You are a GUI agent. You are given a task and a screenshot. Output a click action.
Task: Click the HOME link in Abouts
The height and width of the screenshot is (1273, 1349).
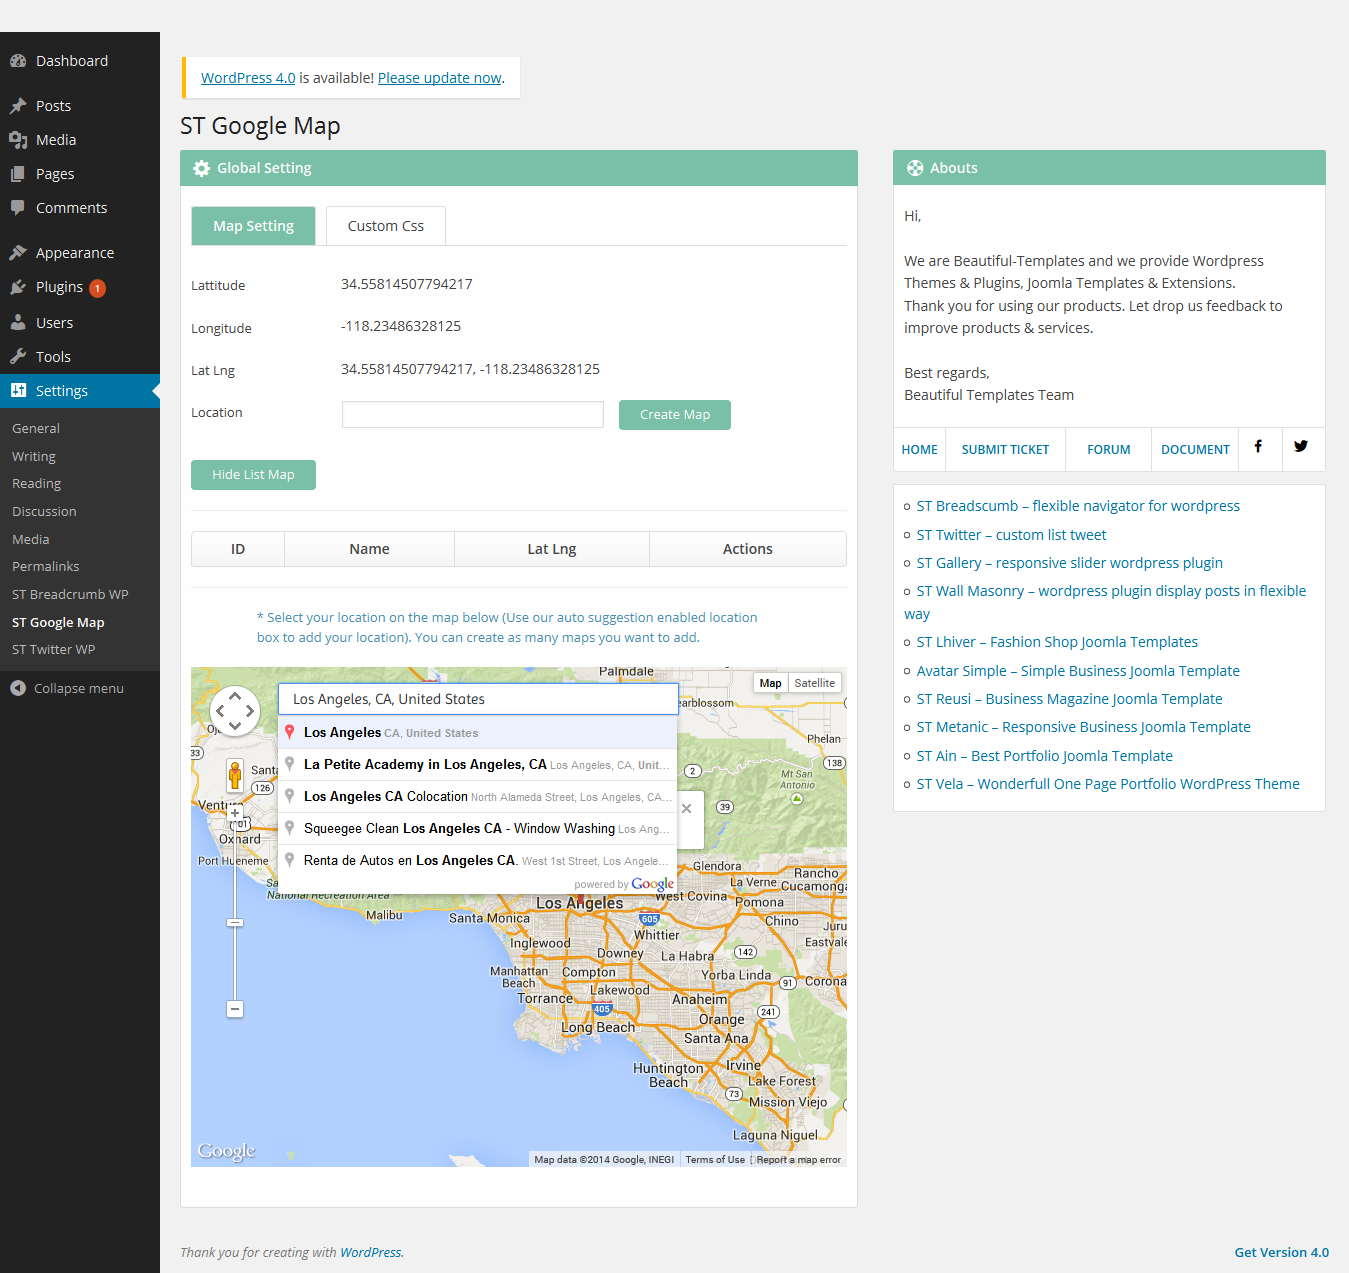click(x=920, y=450)
